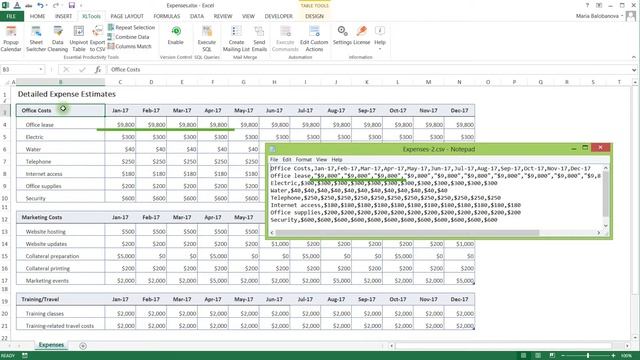Click the Insert Function fx icon

tap(98, 70)
